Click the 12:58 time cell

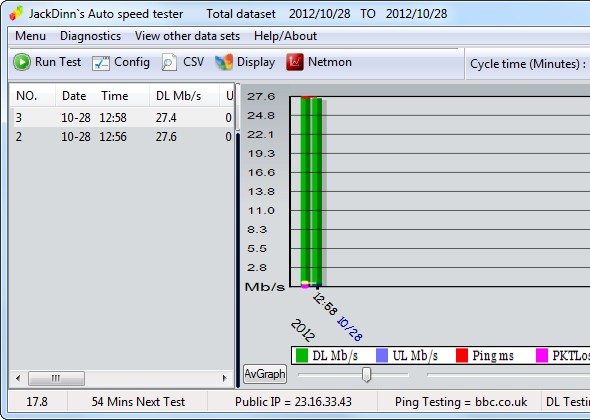coord(113,118)
